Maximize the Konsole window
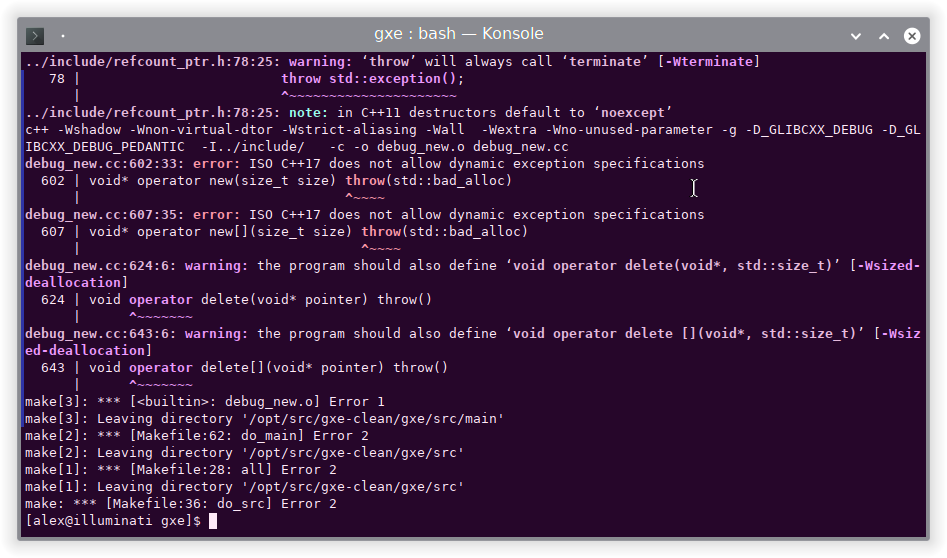This screenshot has width=947, height=558. [x=884, y=36]
